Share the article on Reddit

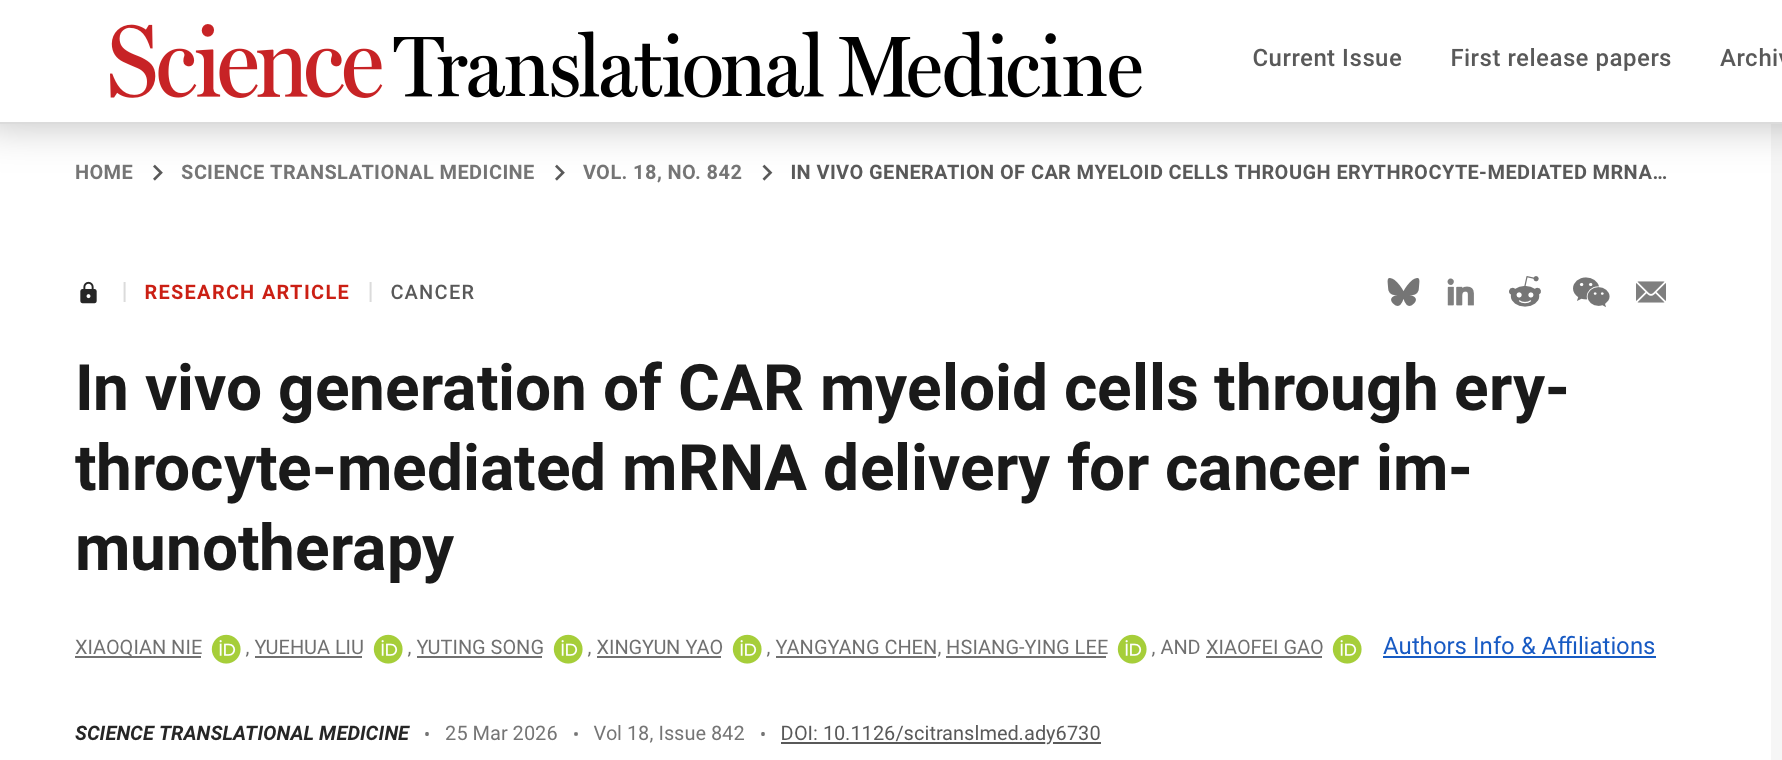click(1524, 292)
